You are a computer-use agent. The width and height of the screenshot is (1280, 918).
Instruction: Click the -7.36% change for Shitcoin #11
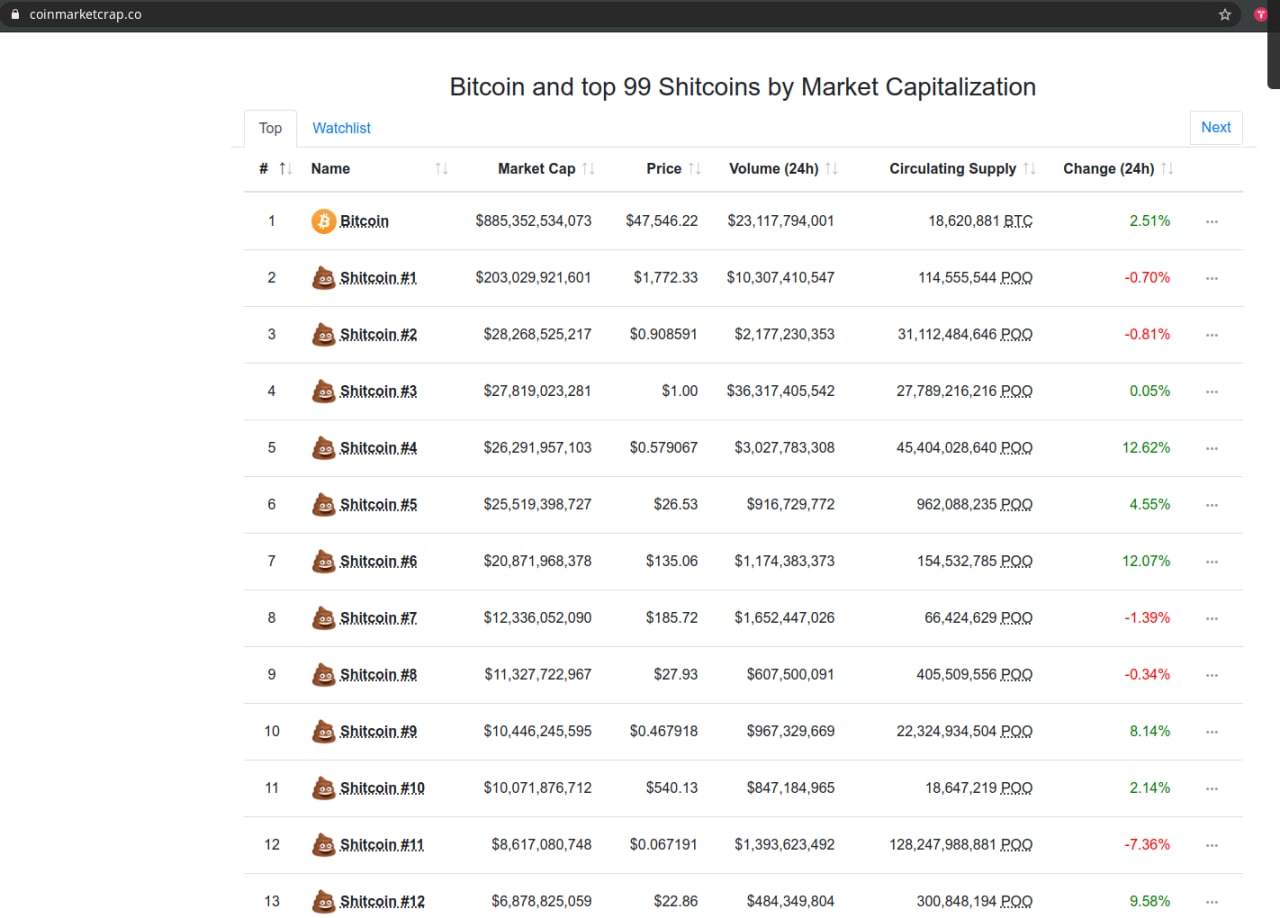pyautogui.click(x=1147, y=845)
